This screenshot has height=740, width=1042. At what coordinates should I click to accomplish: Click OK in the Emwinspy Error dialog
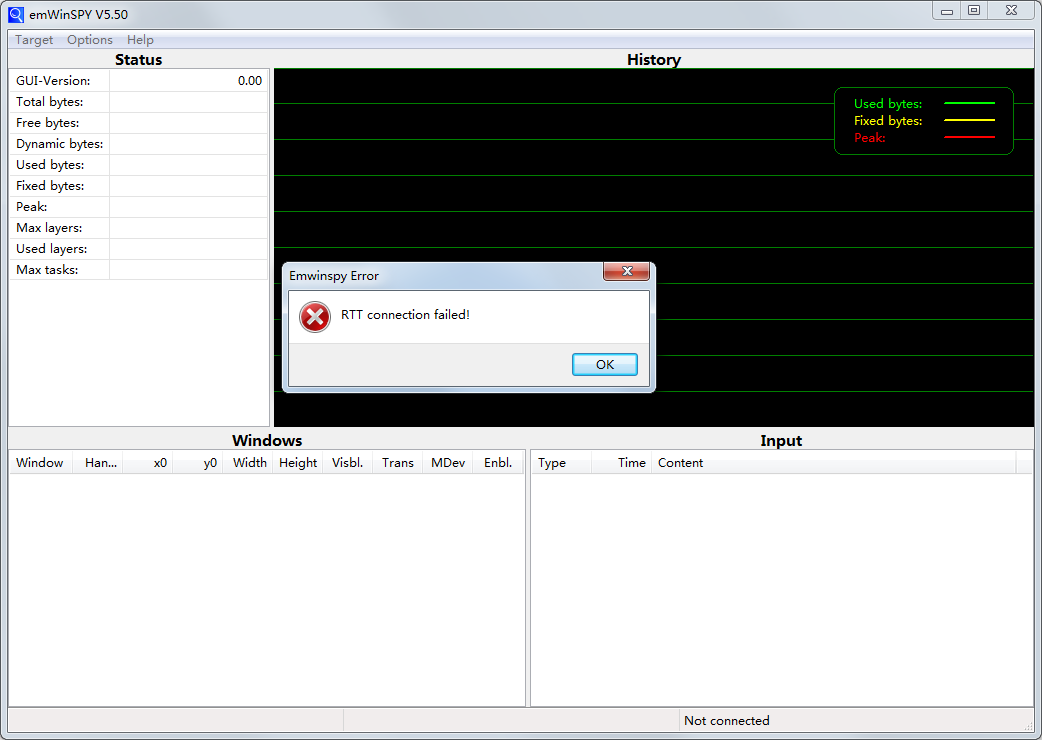605,364
